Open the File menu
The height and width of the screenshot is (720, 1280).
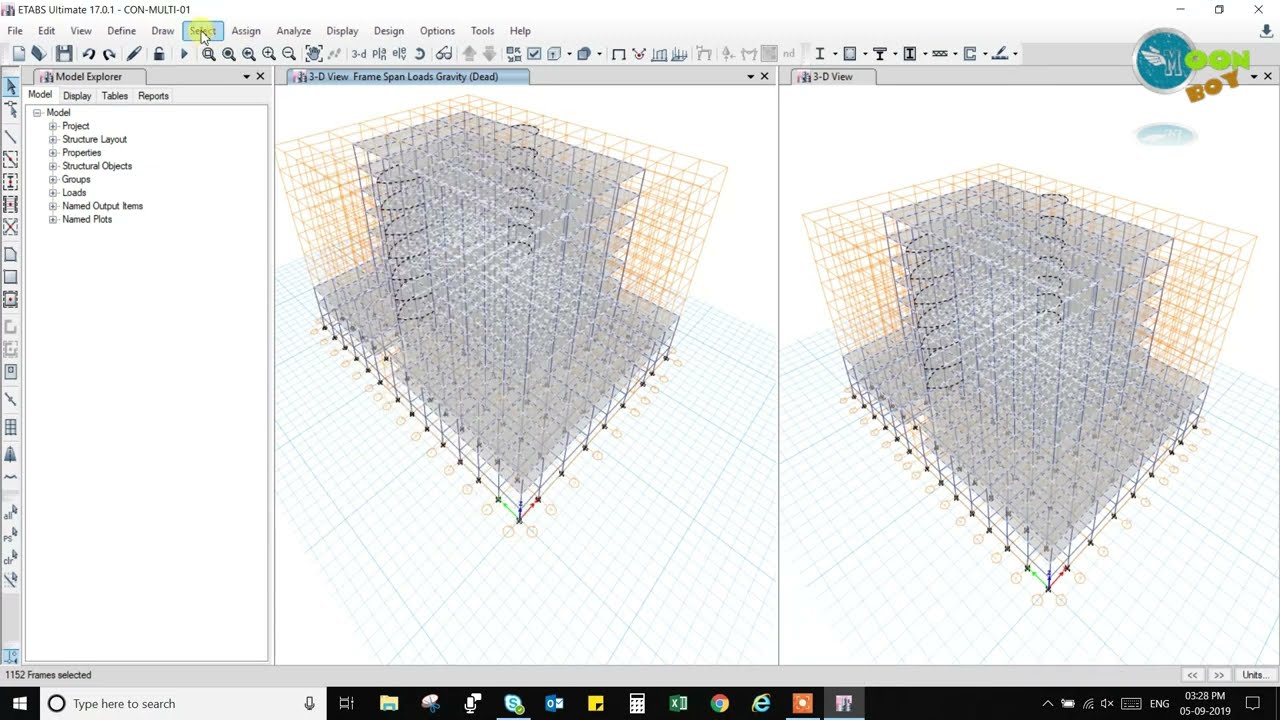(15, 31)
